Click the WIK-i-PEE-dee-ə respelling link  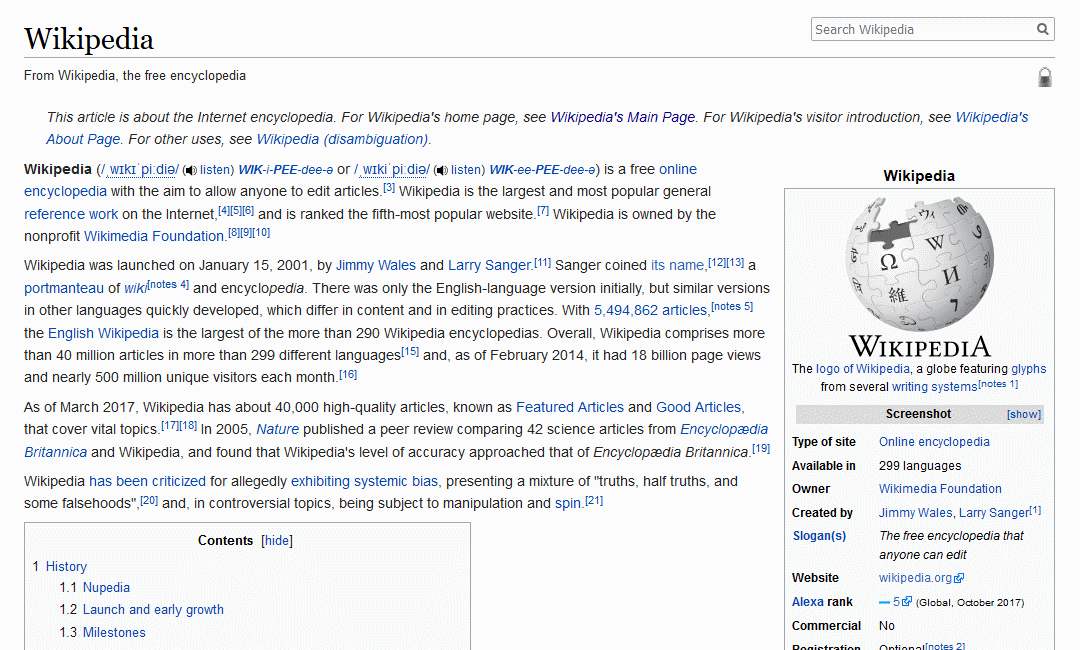pyautogui.click(x=286, y=169)
